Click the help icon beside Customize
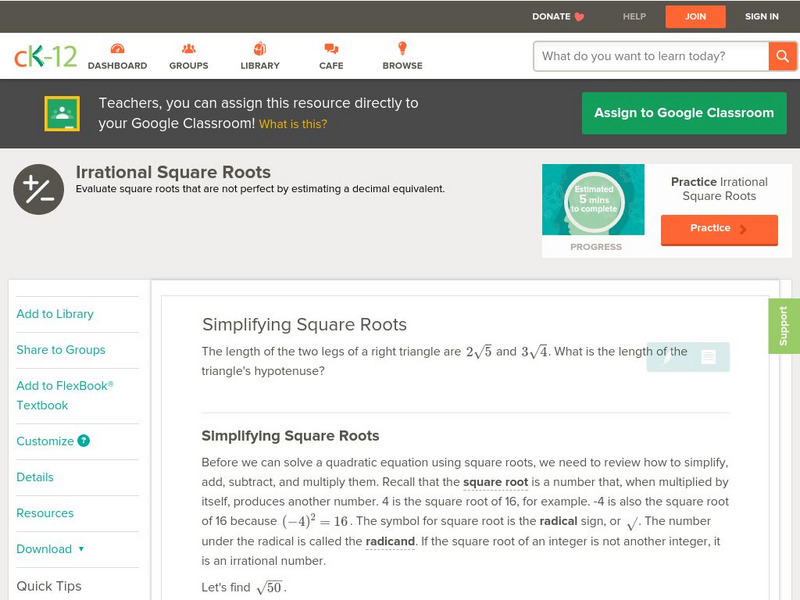This screenshot has width=800, height=600. point(84,441)
